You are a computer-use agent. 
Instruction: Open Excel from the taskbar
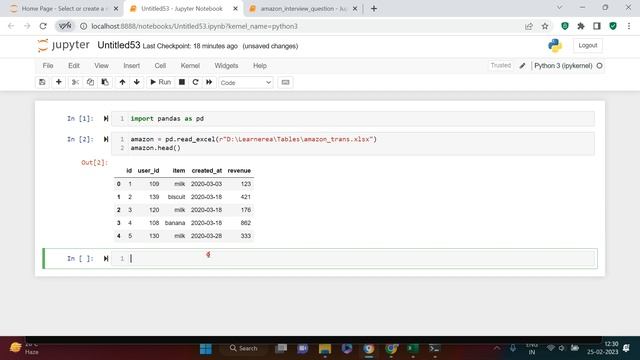click(413, 349)
